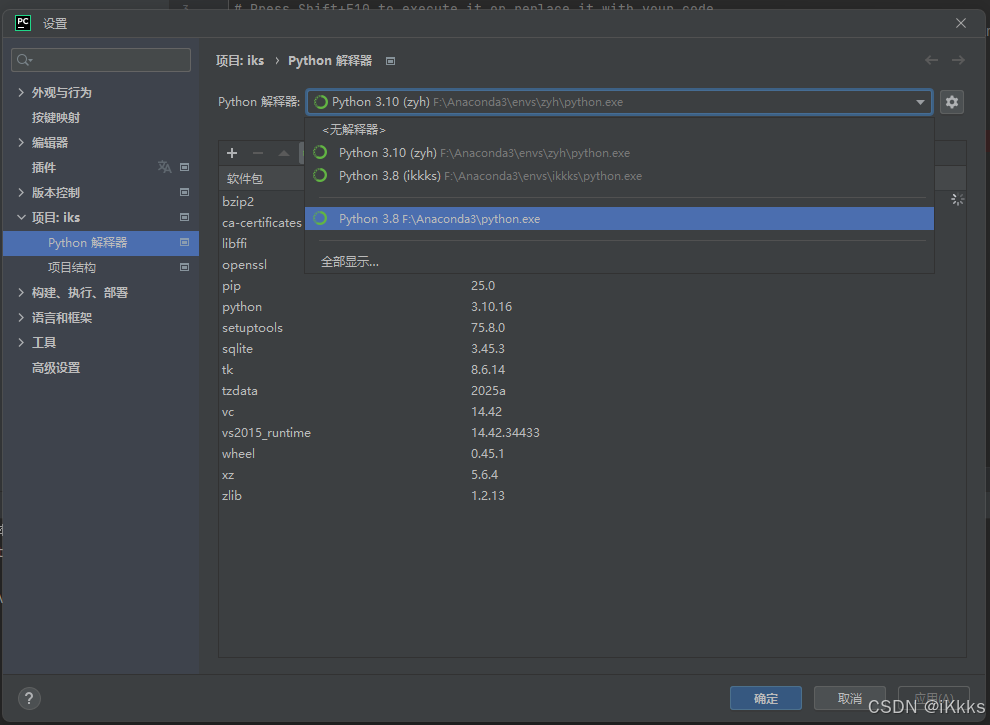Select the libffi package row
The height and width of the screenshot is (725, 990).
pos(262,243)
